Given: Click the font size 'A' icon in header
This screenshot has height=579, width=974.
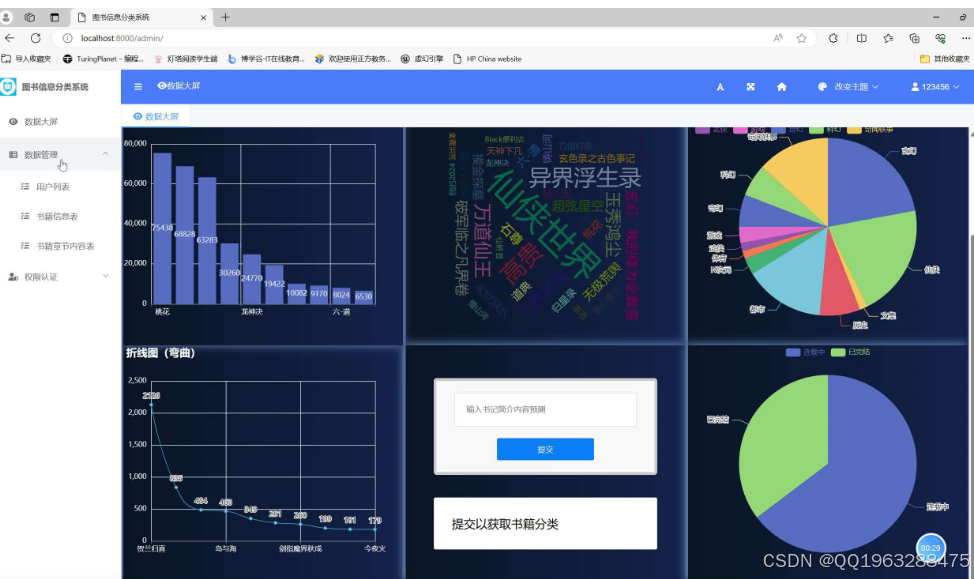Looking at the screenshot, I should (720, 87).
